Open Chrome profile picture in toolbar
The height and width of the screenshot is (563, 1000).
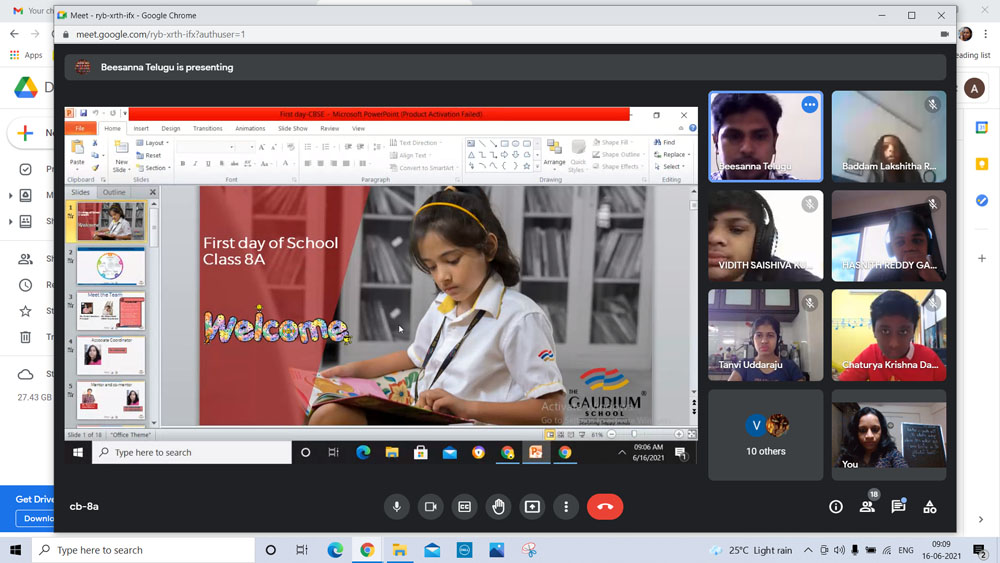966,34
